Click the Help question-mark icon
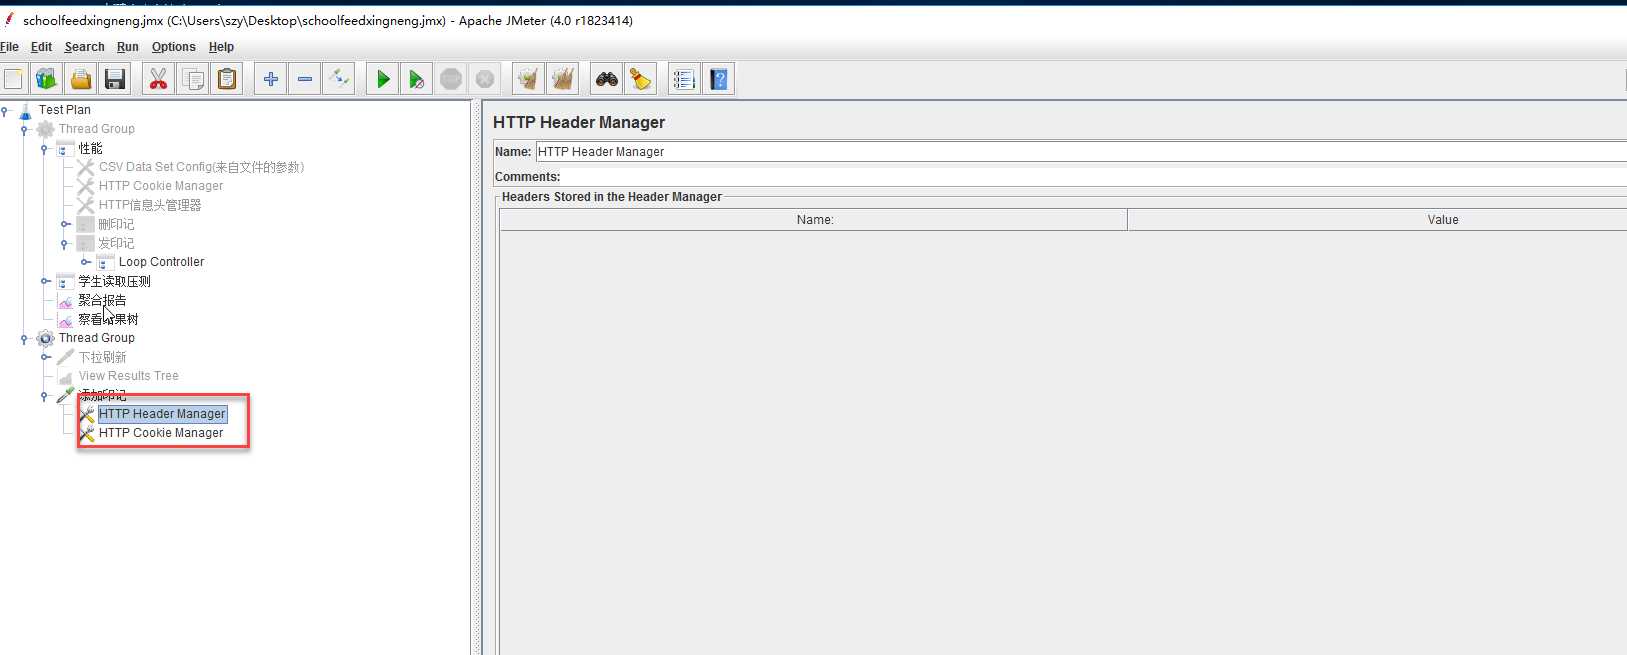This screenshot has height=655, width=1627. pyautogui.click(x=719, y=79)
